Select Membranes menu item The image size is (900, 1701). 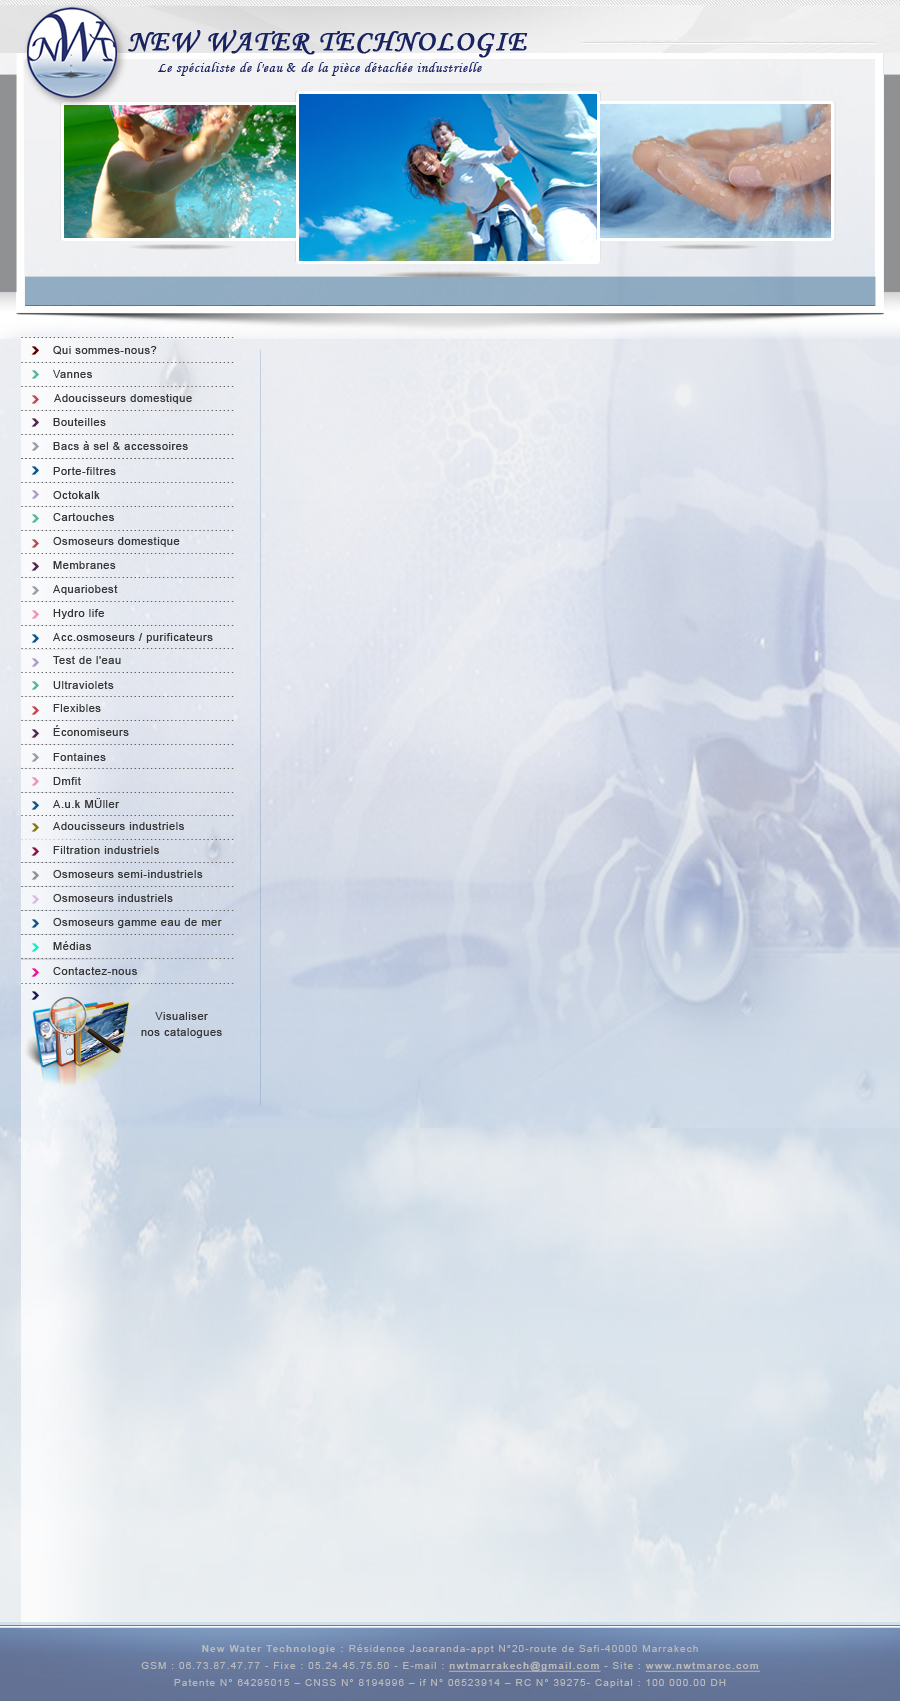tap(84, 565)
